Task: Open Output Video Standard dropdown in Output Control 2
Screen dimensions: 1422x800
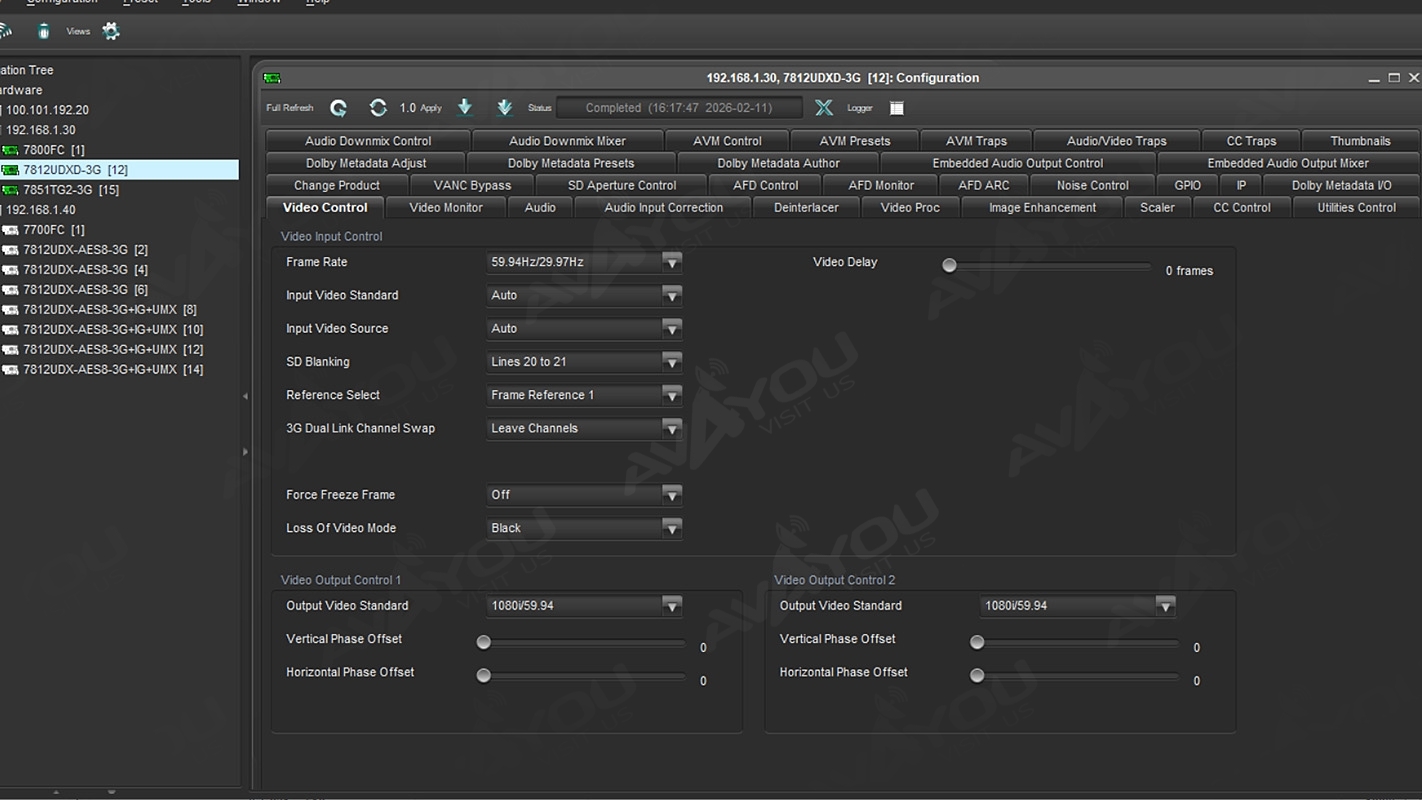Action: (1164, 606)
